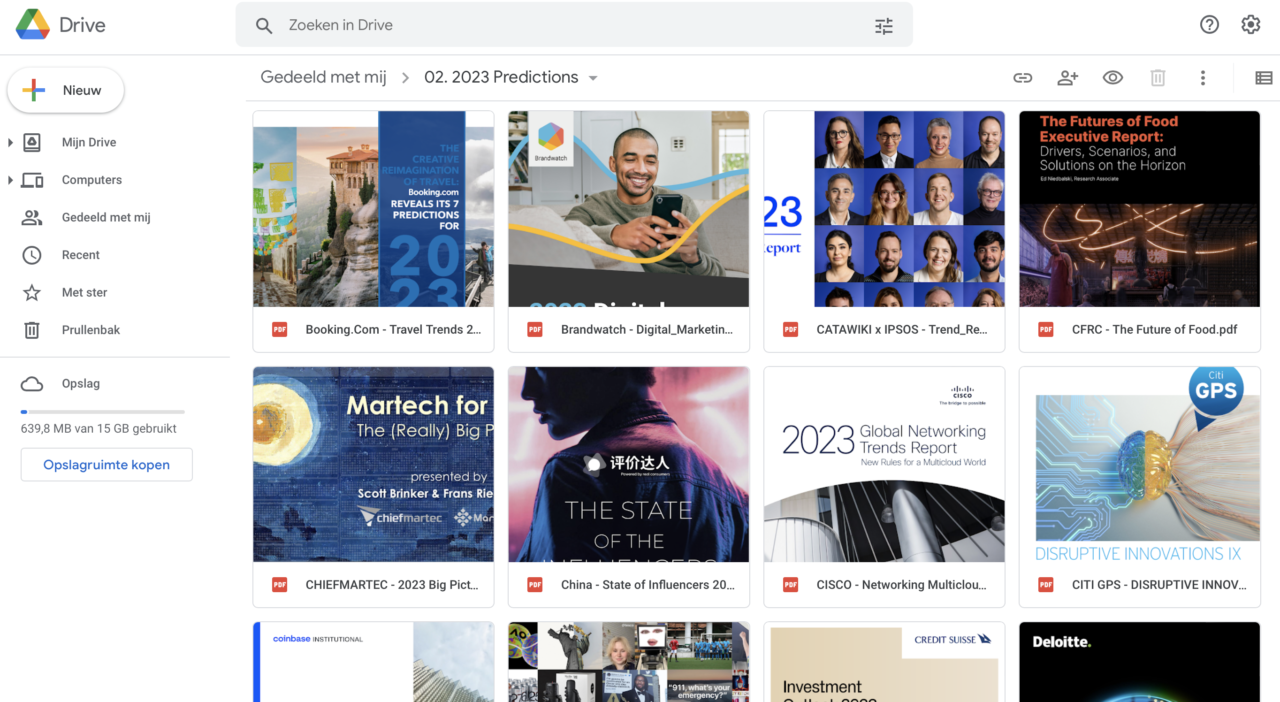Click the get link icon
This screenshot has width=1280, height=702.
pos(1022,78)
